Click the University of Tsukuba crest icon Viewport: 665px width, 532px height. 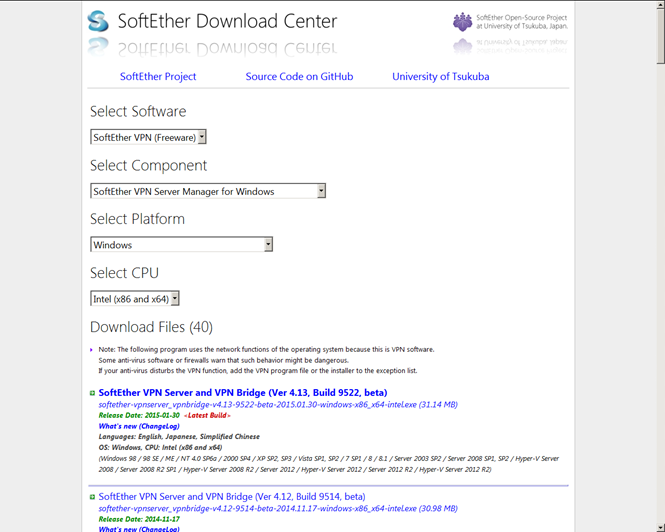point(462,22)
